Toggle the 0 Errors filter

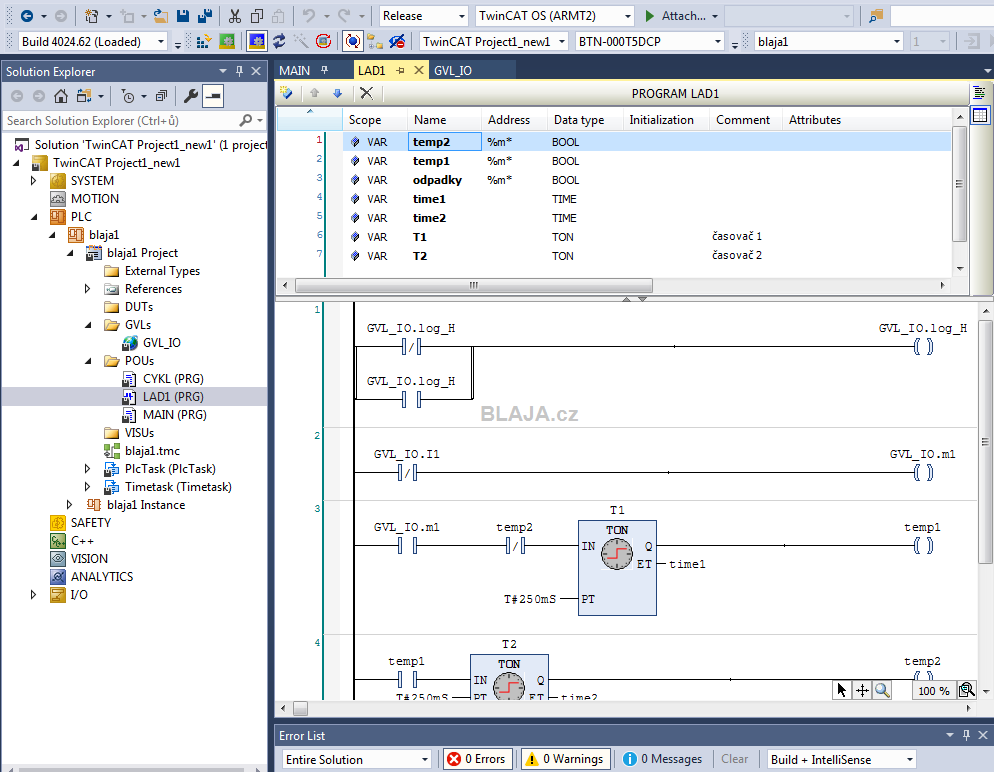(477, 759)
